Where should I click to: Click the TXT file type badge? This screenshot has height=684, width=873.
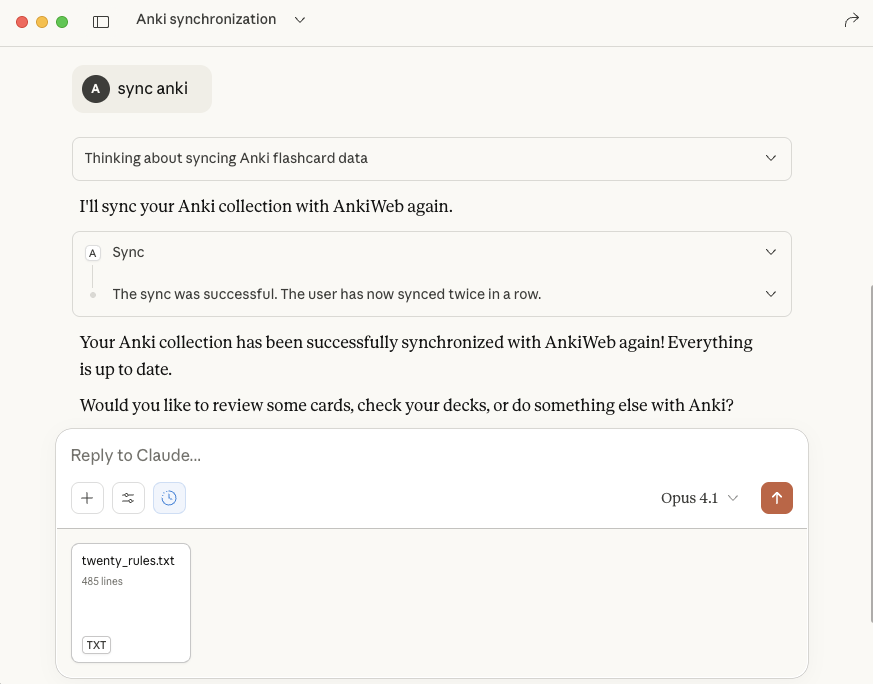click(97, 645)
